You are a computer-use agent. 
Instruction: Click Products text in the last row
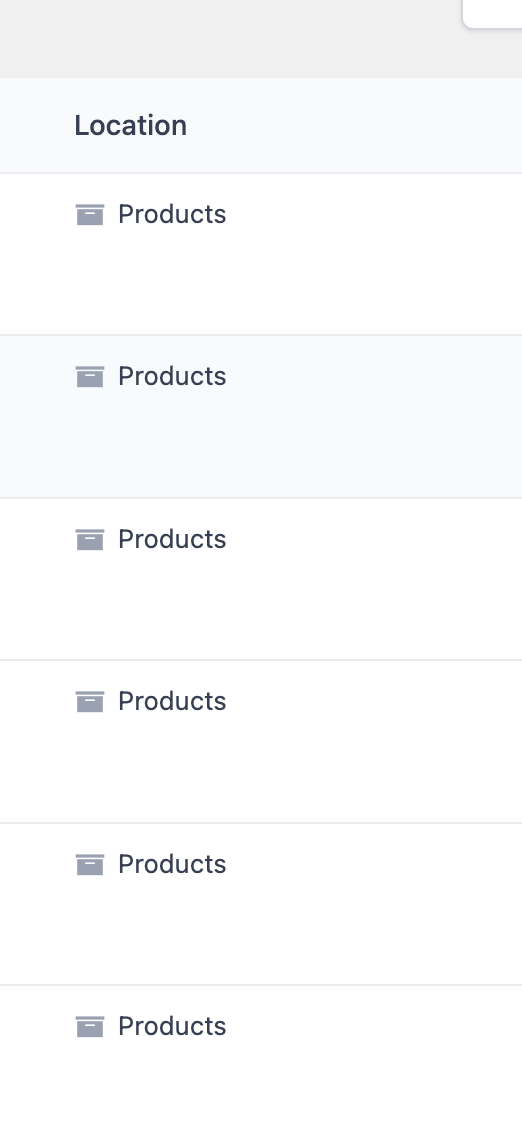coord(172,1026)
